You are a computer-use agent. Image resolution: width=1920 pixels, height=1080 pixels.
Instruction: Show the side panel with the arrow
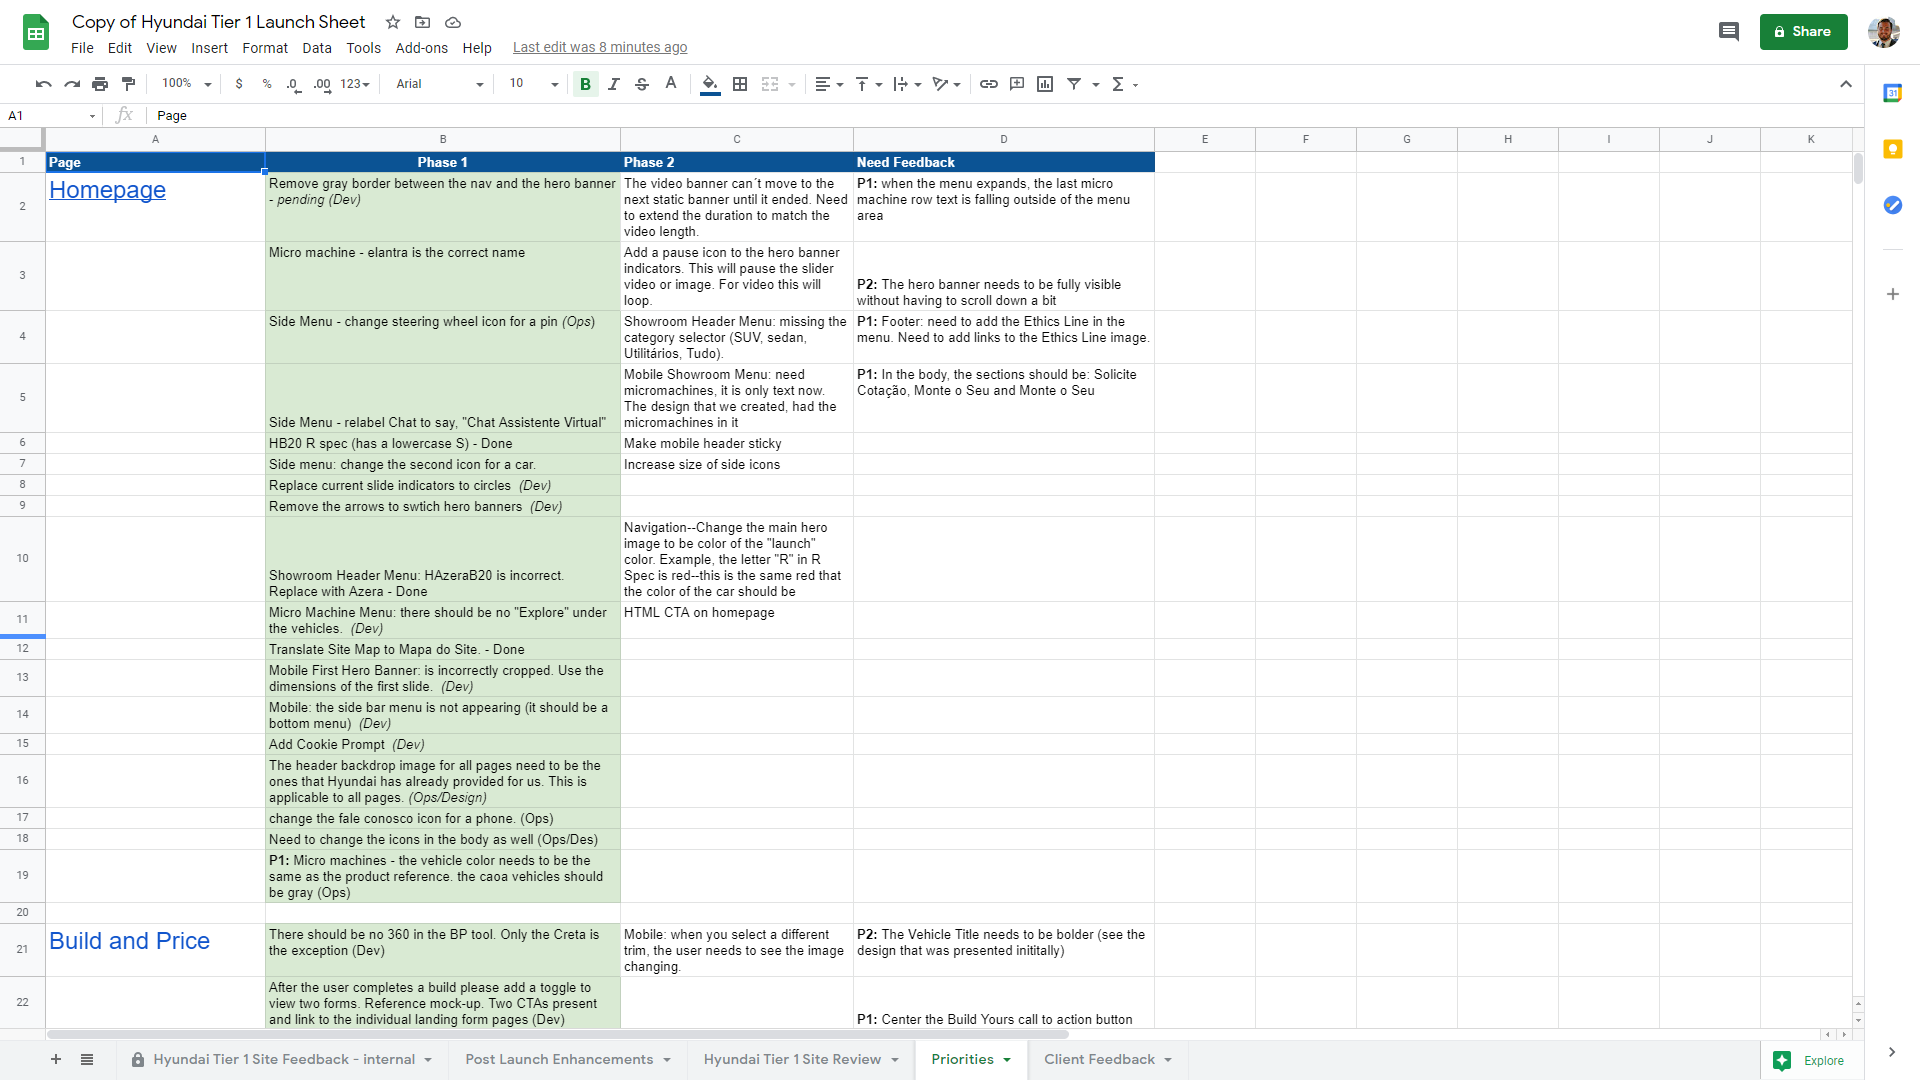(1891, 1052)
